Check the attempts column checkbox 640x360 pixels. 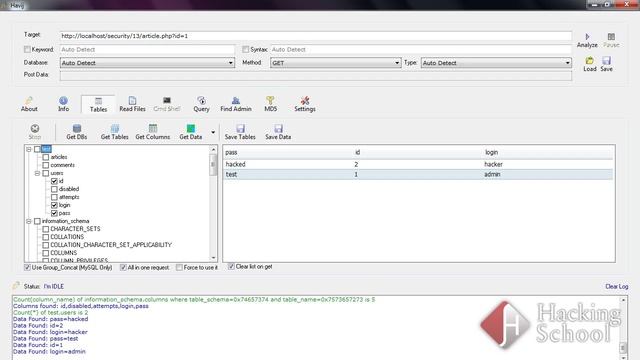pos(54,197)
